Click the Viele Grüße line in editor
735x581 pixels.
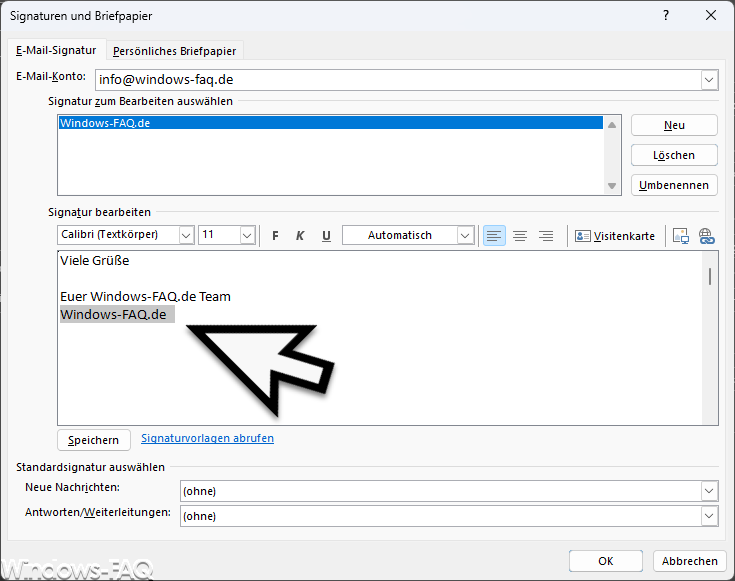(95, 261)
